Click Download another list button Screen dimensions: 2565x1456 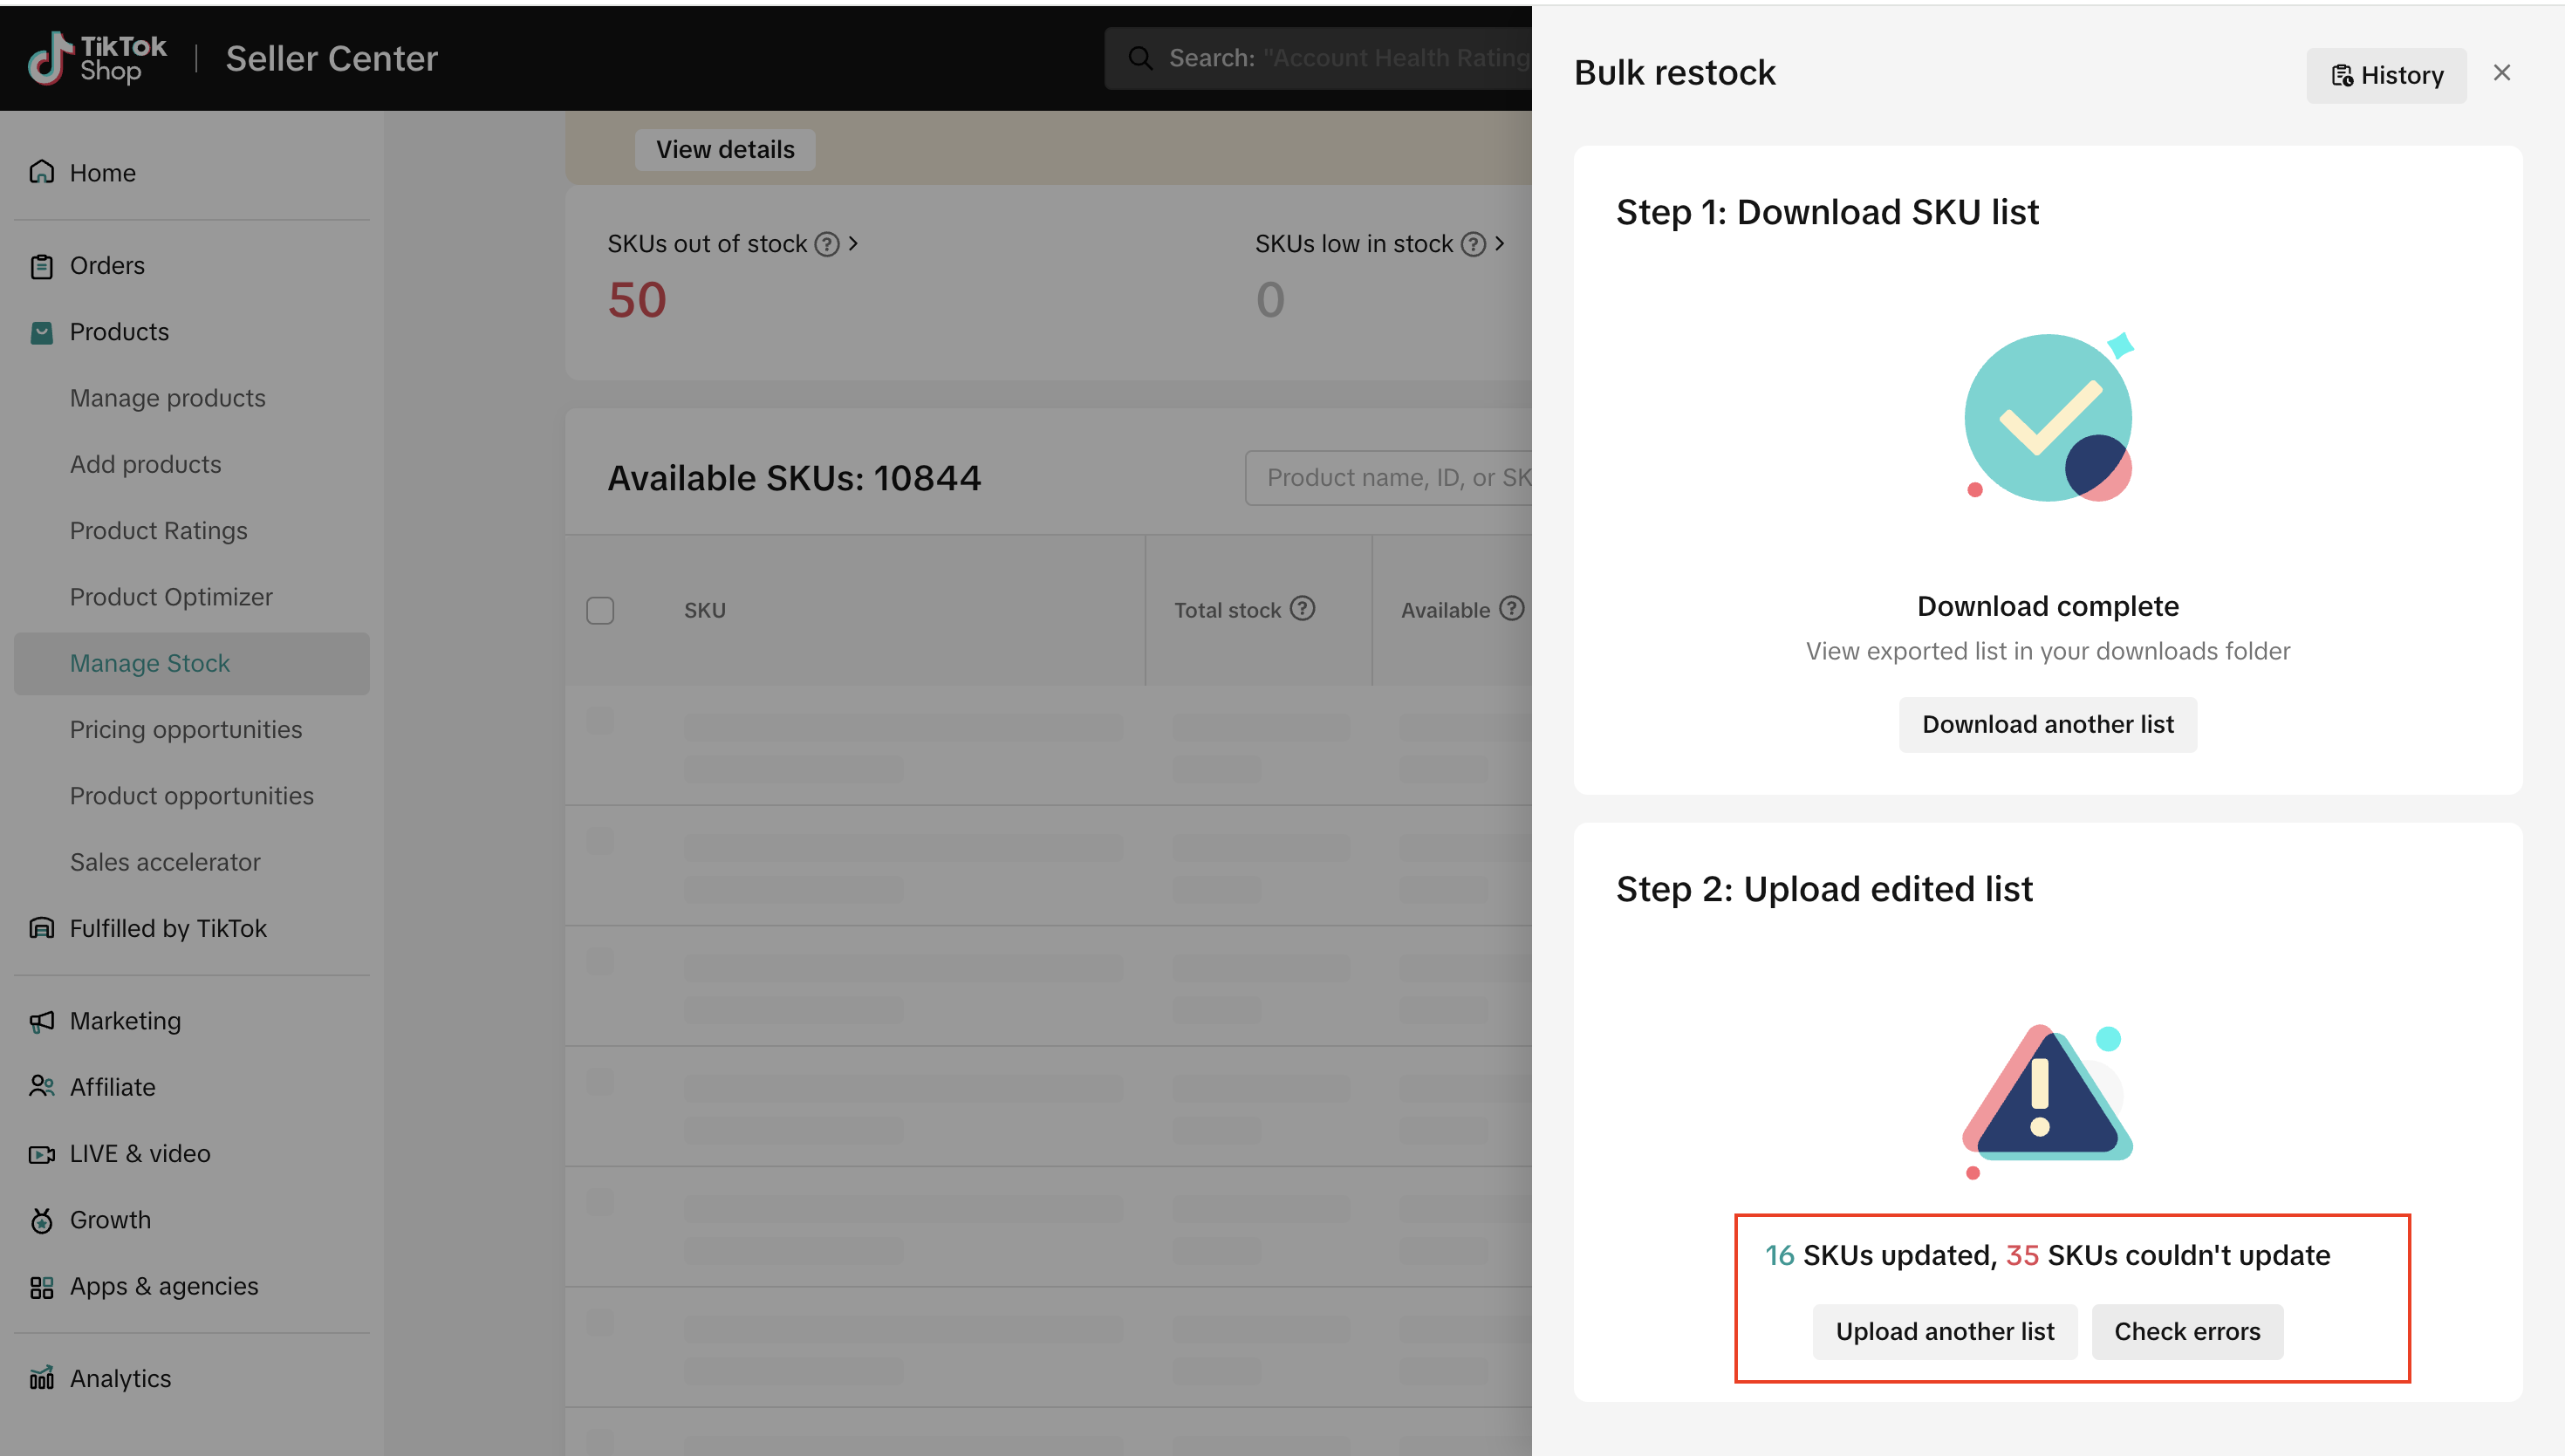click(x=2047, y=724)
